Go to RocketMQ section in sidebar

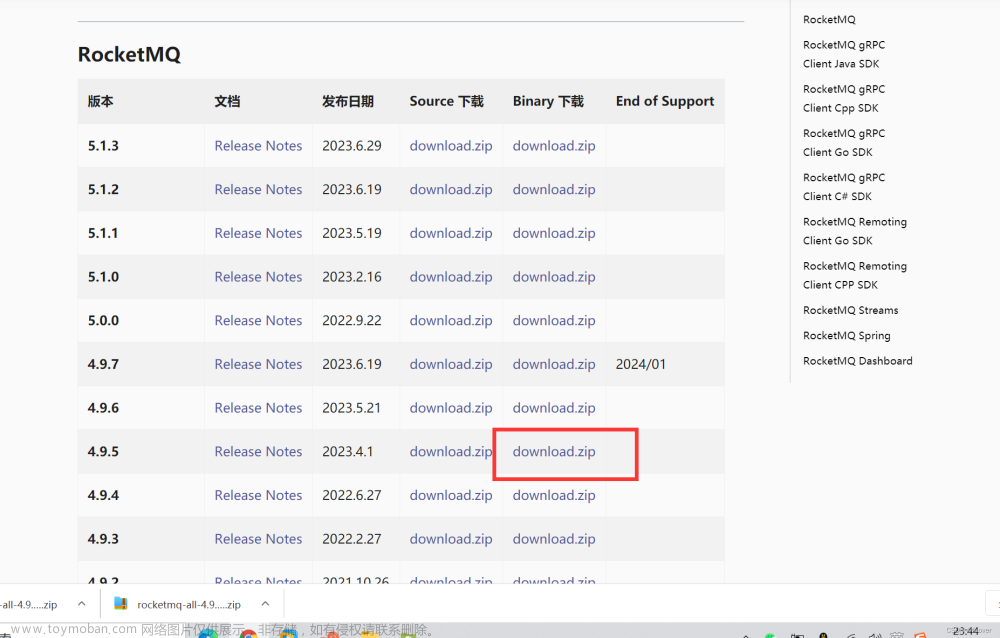pos(829,20)
